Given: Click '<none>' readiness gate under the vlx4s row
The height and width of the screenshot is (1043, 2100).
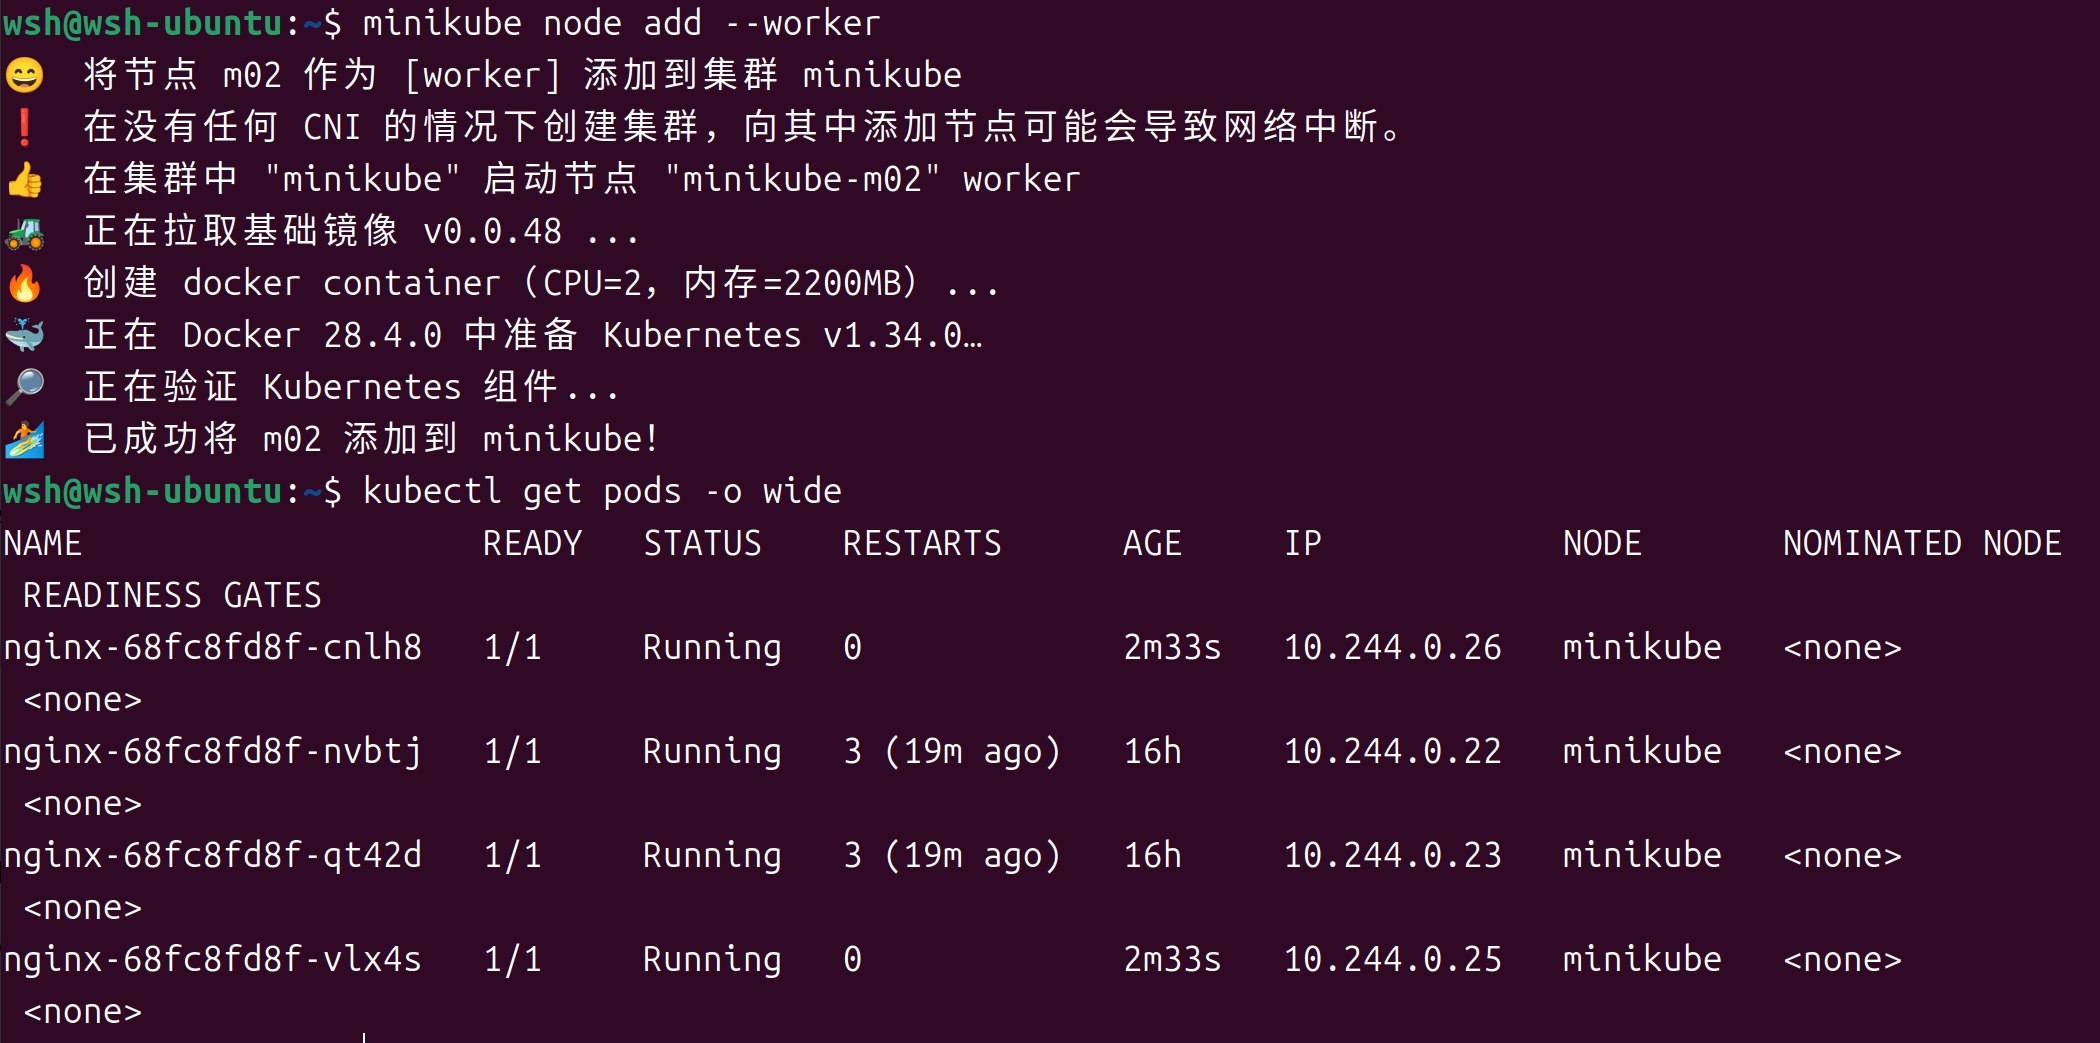Looking at the screenshot, I should tap(82, 1011).
